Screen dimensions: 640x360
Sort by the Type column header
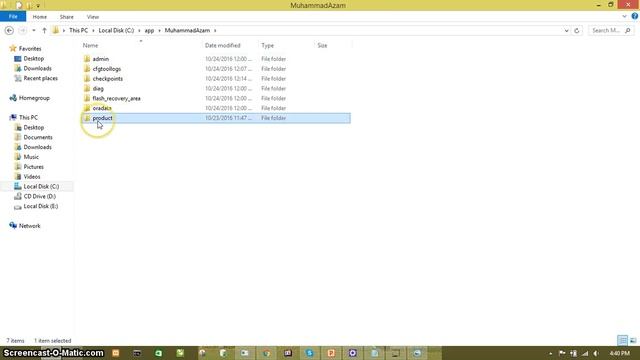267,45
